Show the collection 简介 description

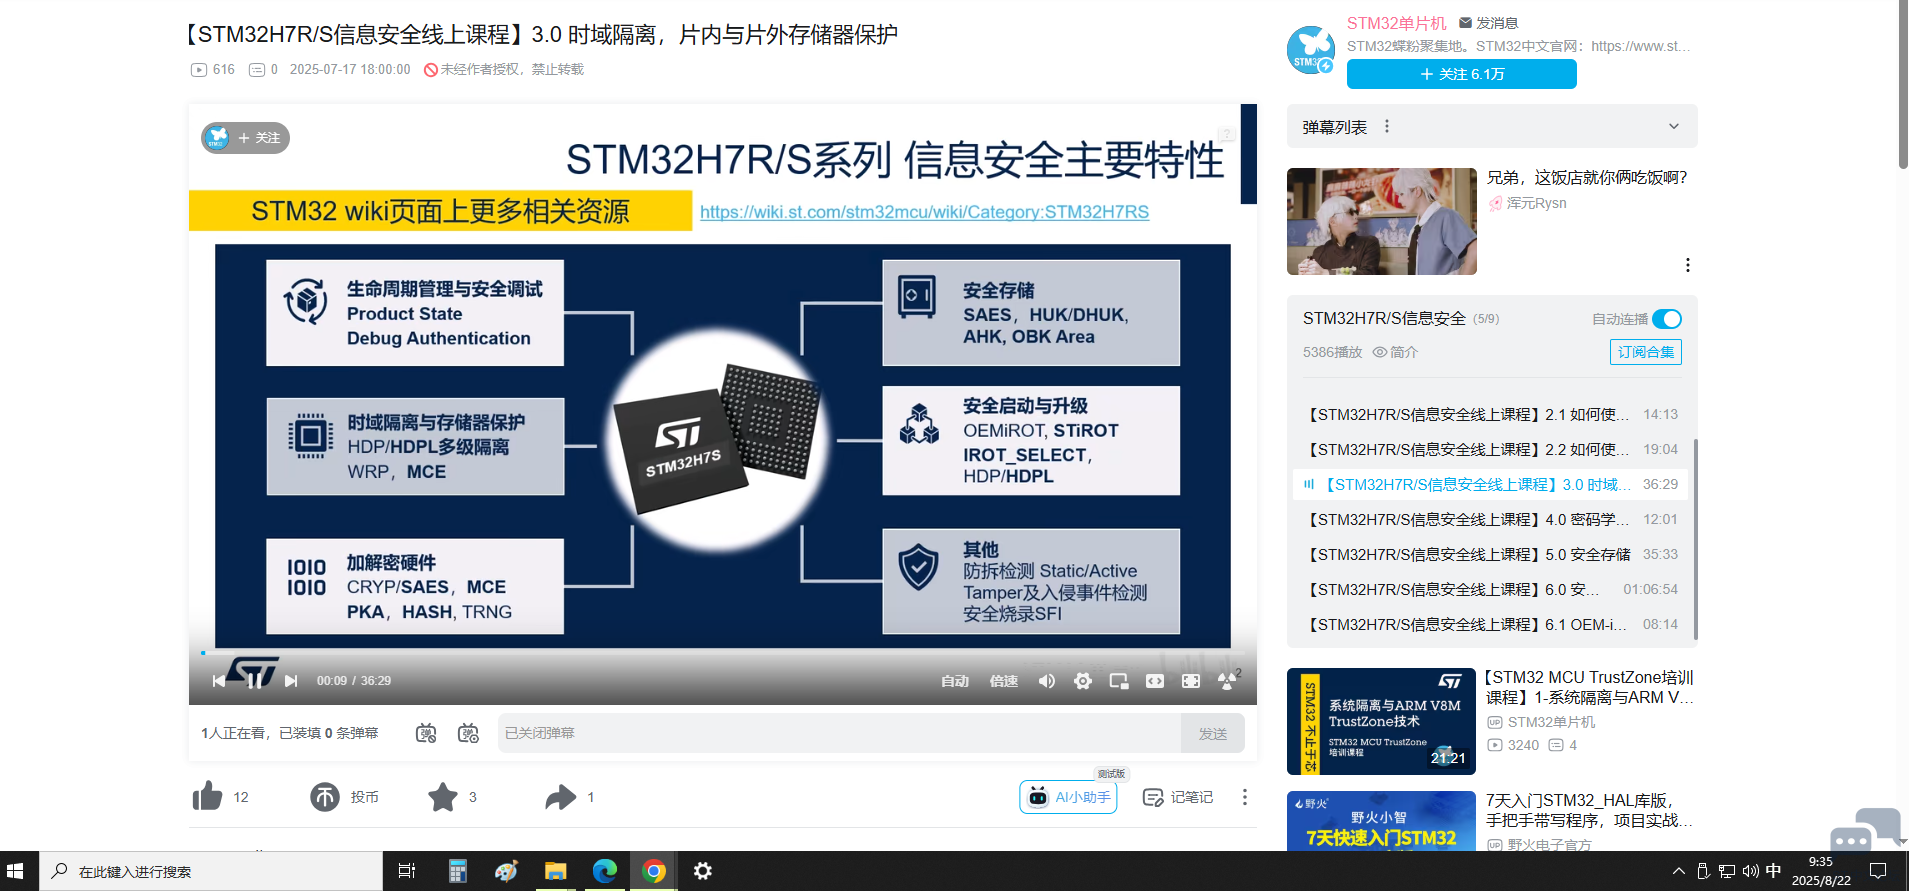tap(1395, 352)
